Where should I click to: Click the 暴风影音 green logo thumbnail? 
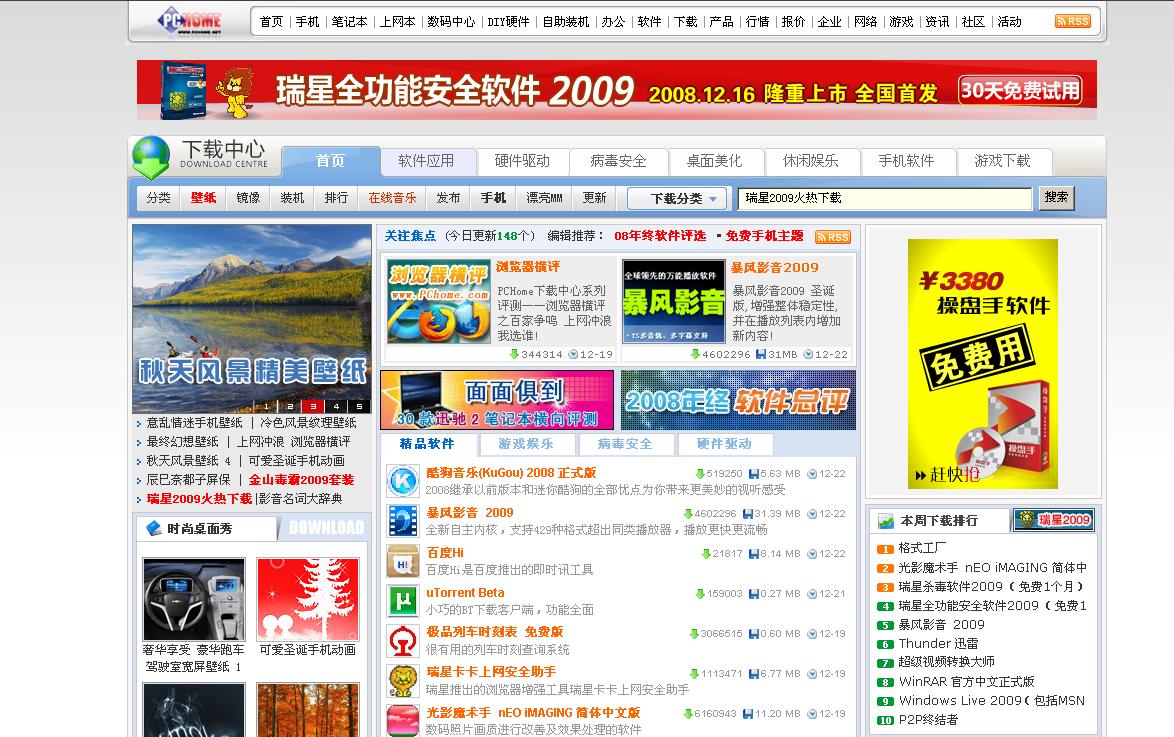pos(674,301)
